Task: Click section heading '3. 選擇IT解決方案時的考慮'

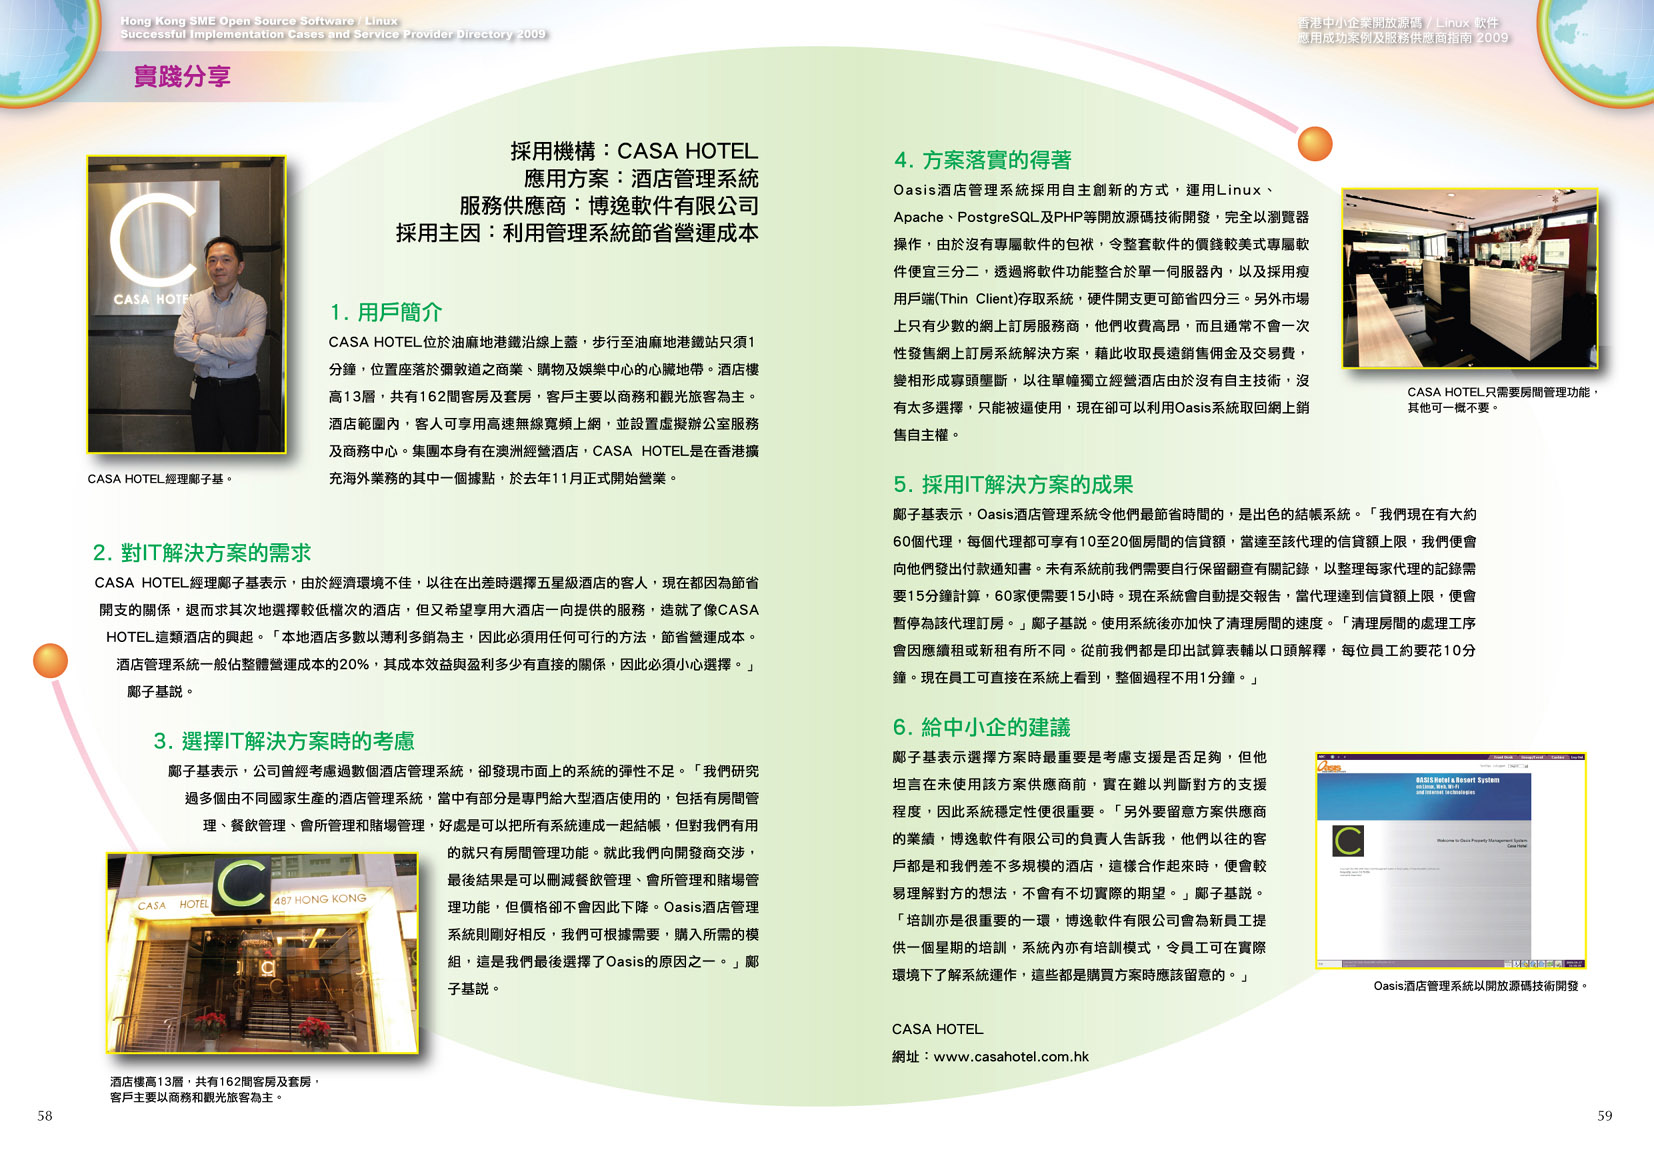Action: [x=284, y=741]
